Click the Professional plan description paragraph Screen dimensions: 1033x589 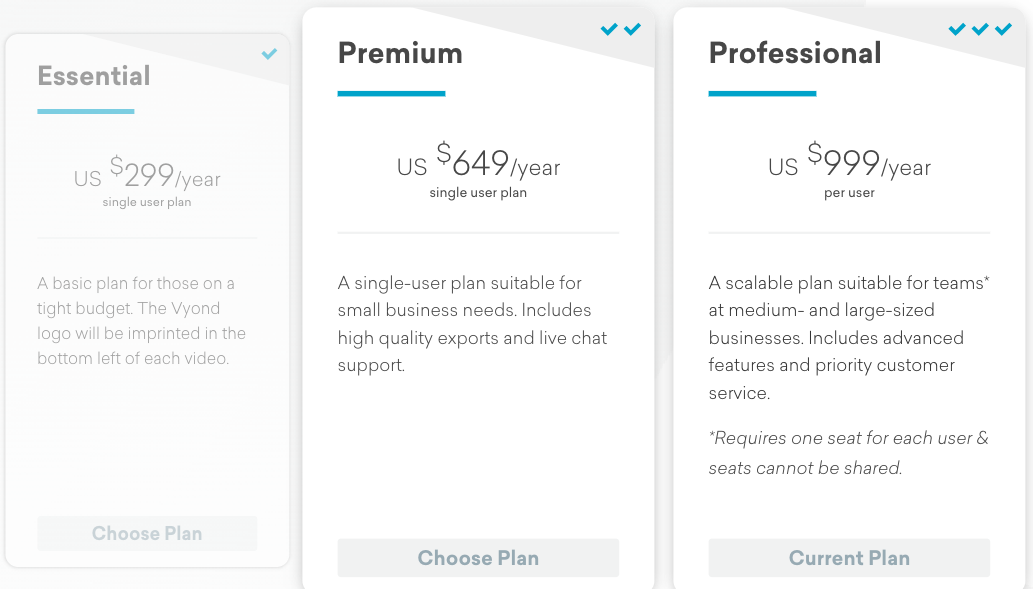click(849, 338)
